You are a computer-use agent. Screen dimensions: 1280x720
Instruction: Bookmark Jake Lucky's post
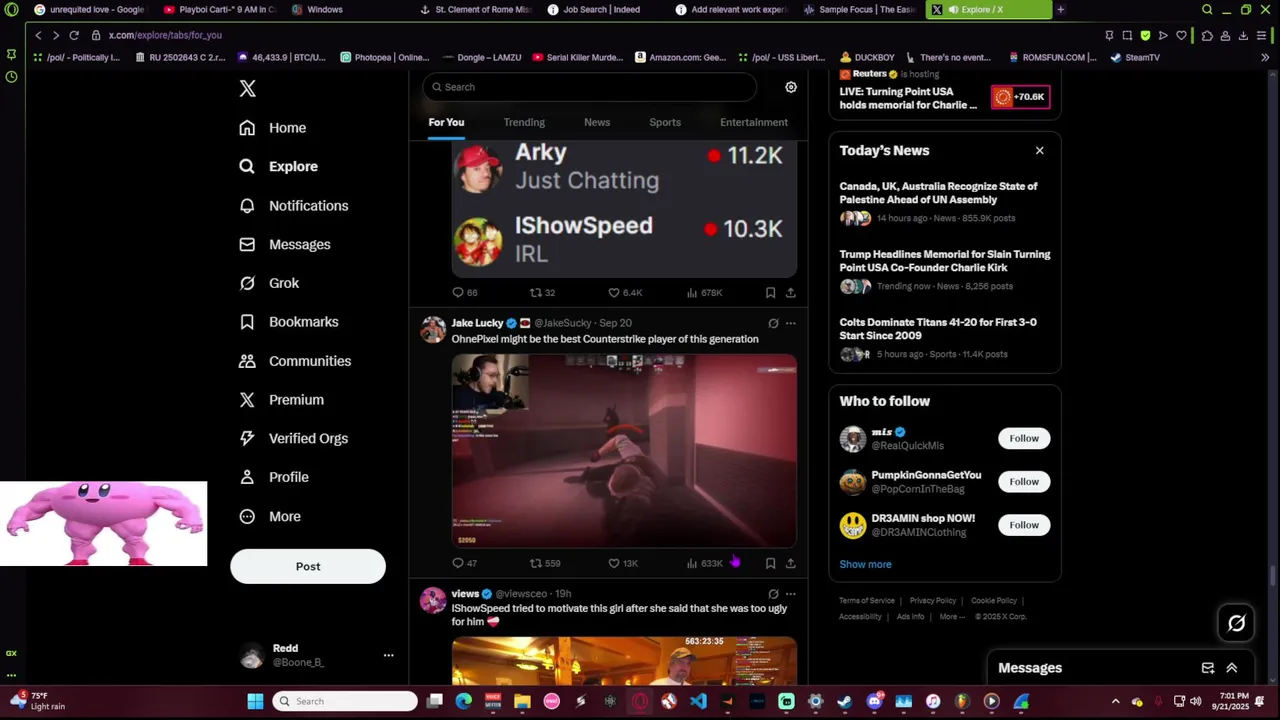pos(770,563)
